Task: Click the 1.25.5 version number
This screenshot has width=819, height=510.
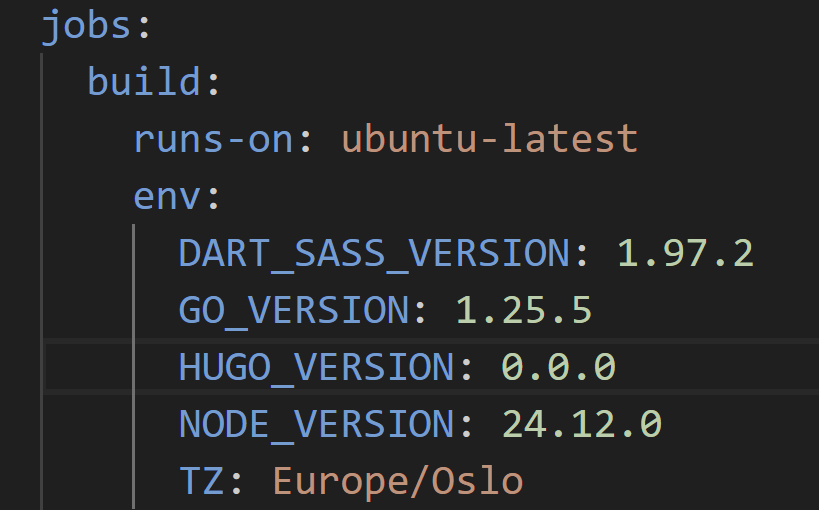Action: 524,310
